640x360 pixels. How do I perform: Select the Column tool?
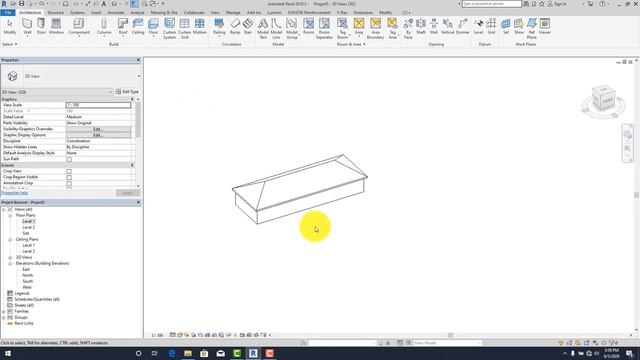tap(104, 27)
